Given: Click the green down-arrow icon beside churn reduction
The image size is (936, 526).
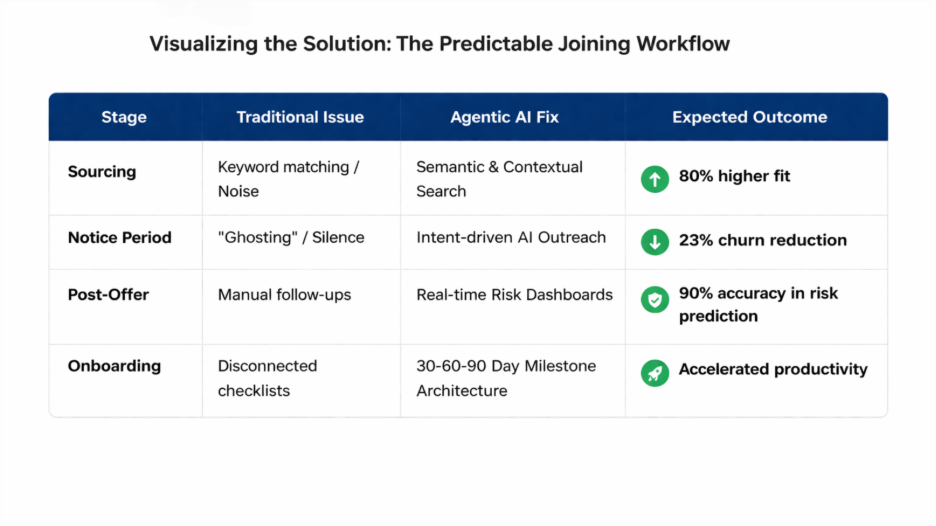Looking at the screenshot, I should click(655, 242).
